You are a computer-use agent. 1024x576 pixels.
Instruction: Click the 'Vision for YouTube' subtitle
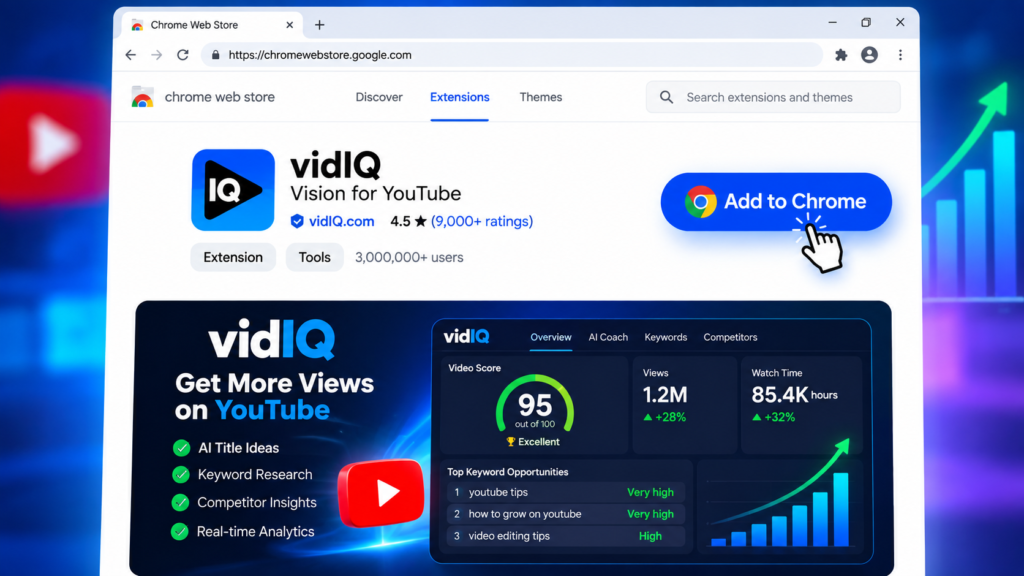coord(376,193)
